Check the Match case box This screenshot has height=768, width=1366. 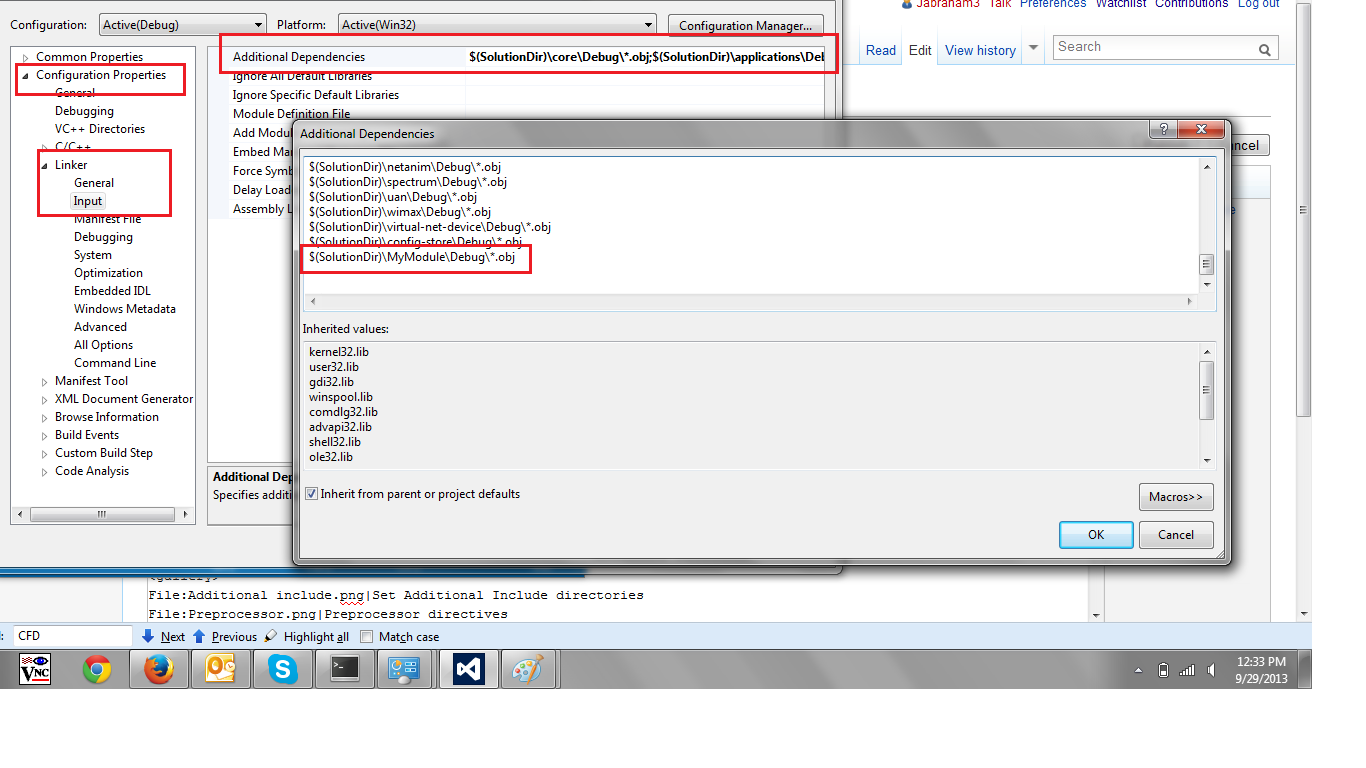tap(367, 637)
